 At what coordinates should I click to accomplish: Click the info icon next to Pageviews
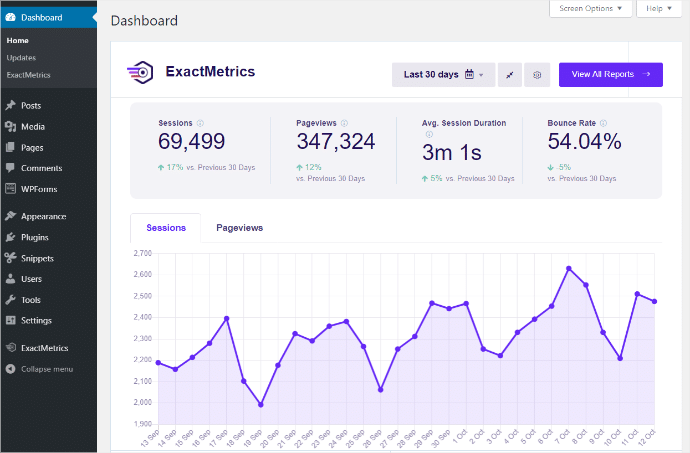pyautogui.click(x=345, y=123)
